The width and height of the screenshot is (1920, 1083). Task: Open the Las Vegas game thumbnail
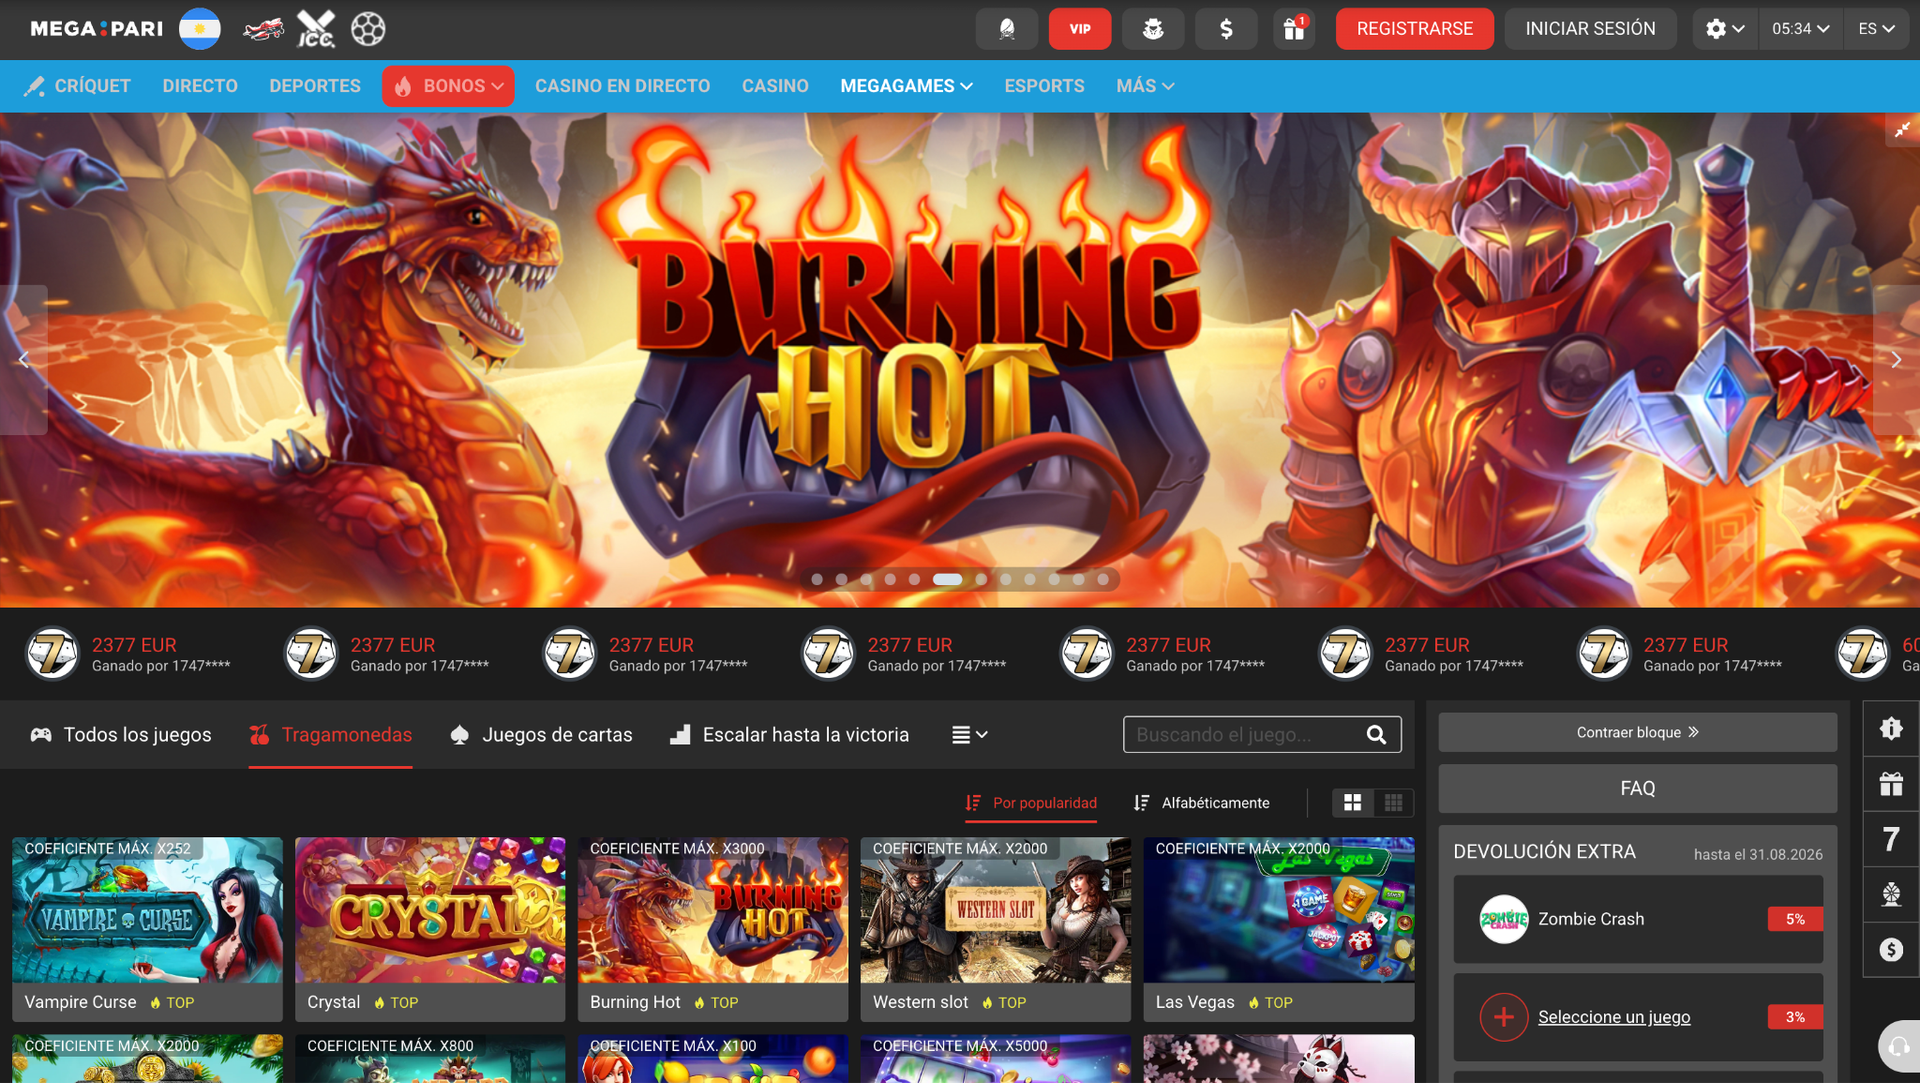(1279, 910)
